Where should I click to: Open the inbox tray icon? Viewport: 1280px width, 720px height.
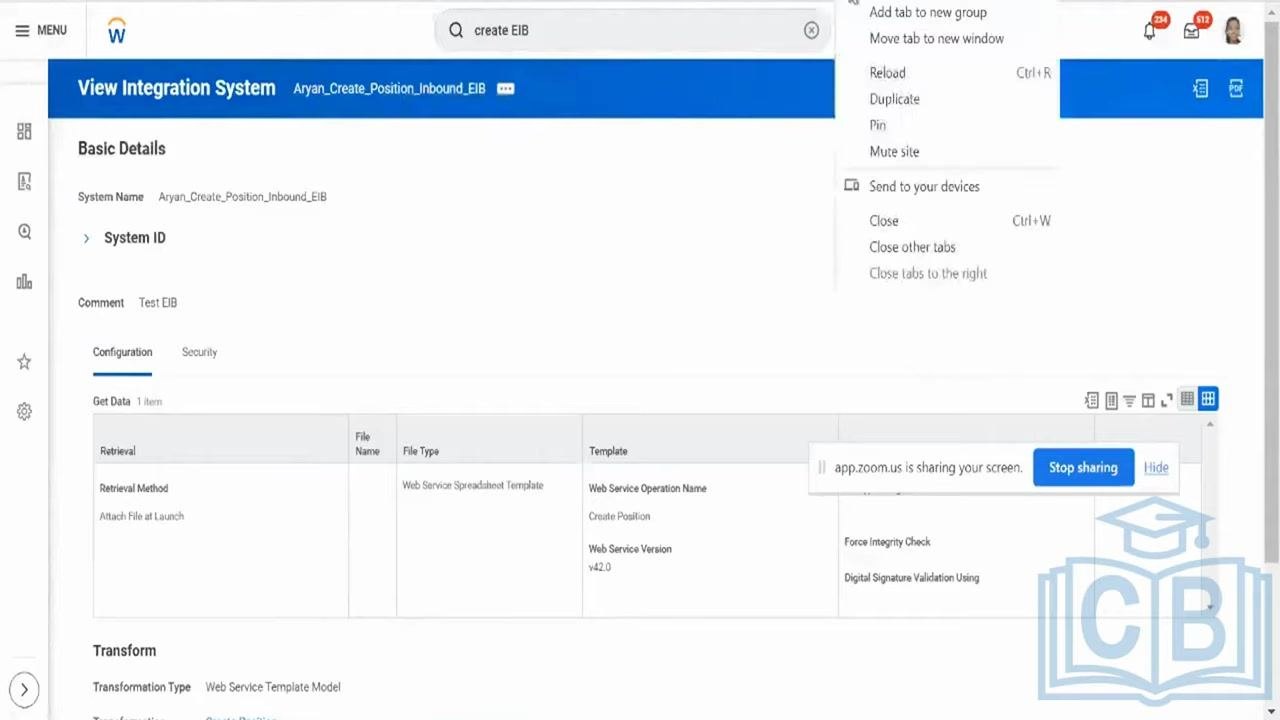point(1191,31)
